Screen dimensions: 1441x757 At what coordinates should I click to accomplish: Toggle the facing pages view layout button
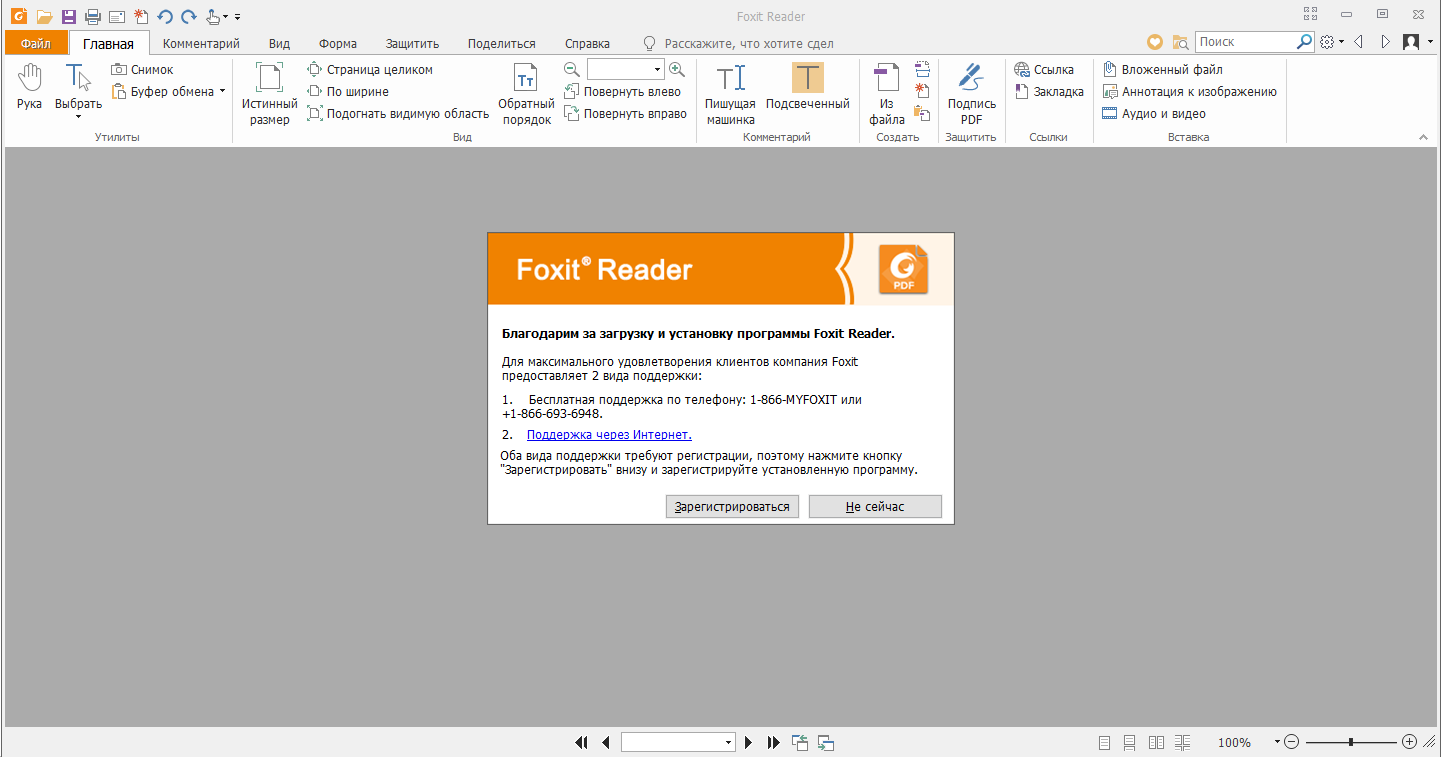[1156, 742]
